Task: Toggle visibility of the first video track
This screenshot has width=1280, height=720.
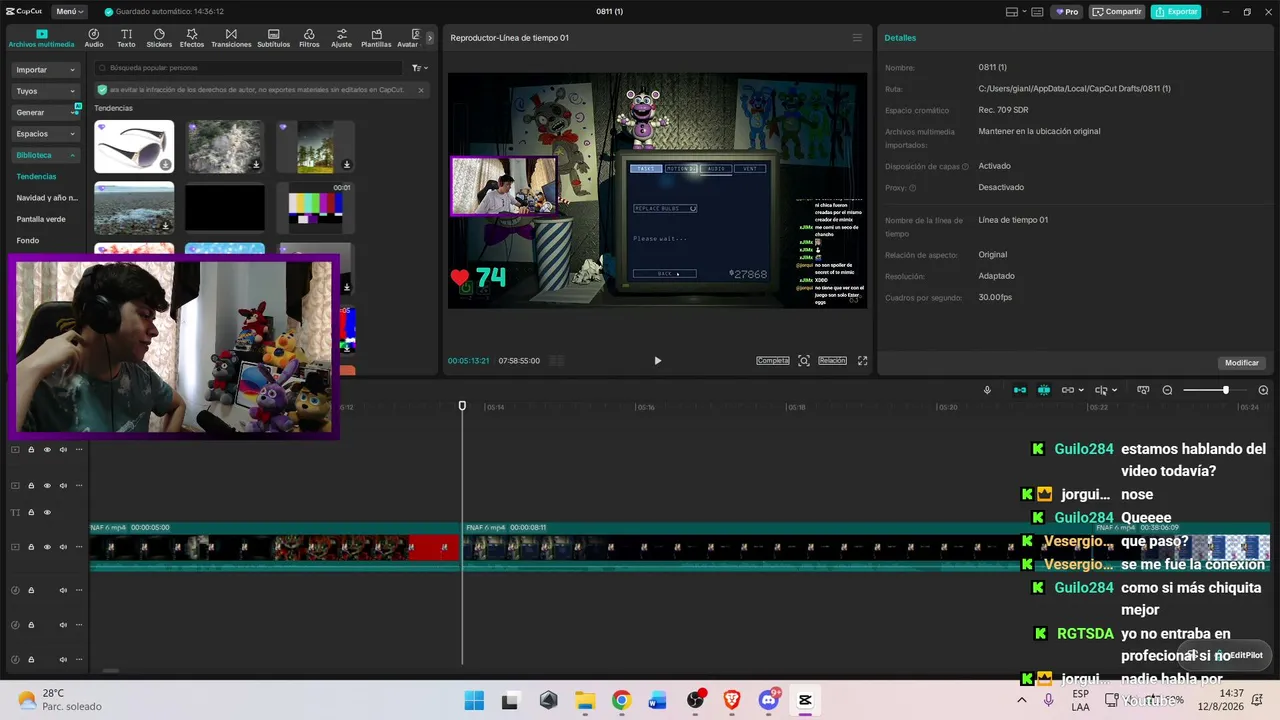Action: tap(47, 449)
